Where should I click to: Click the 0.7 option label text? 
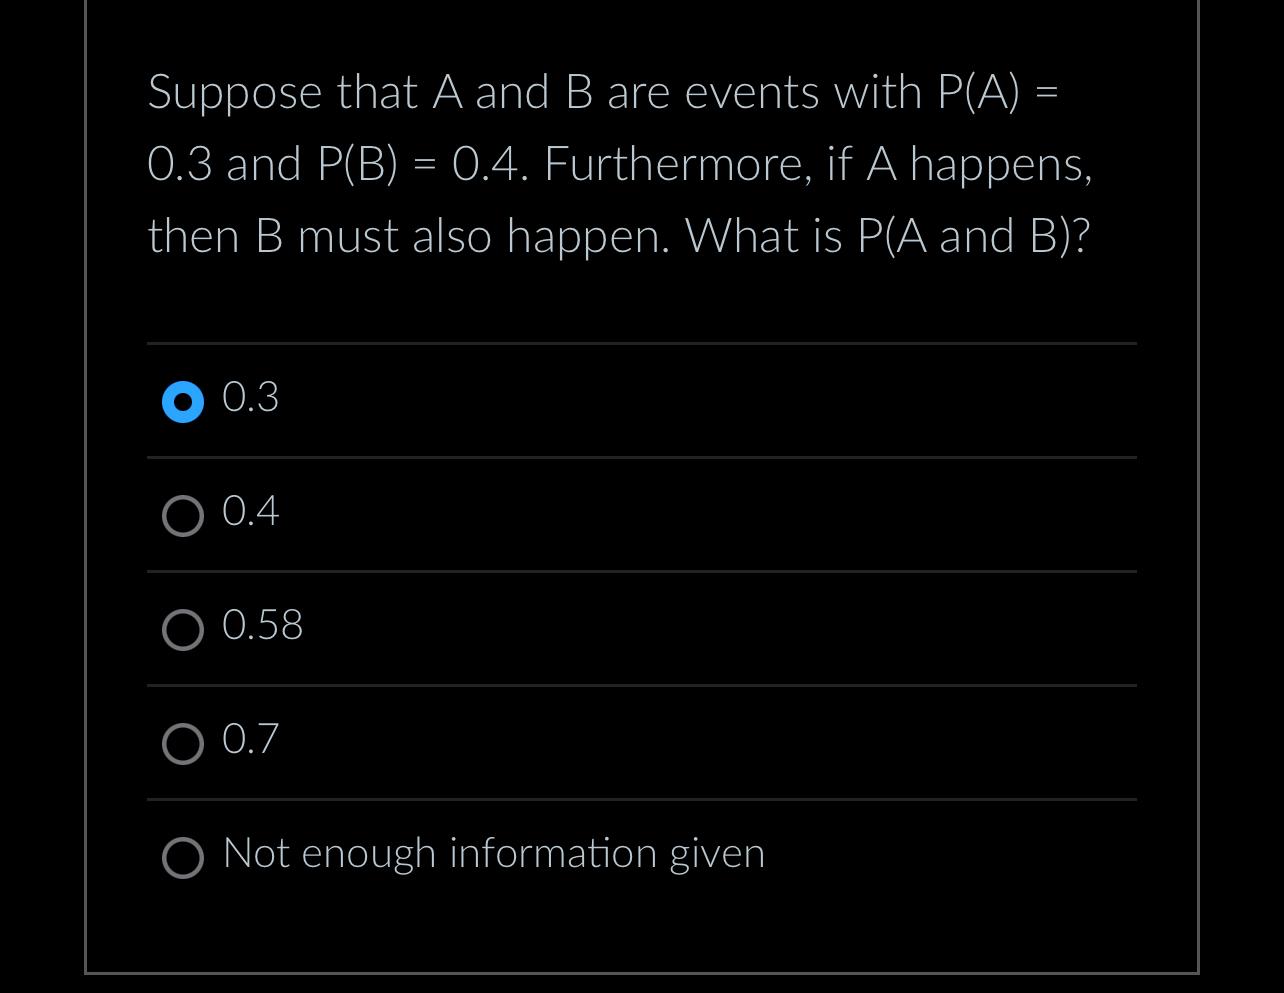[250, 740]
